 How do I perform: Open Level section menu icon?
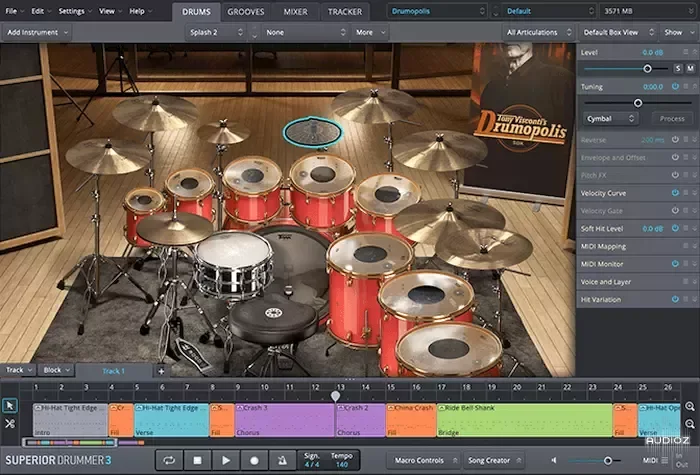[686, 52]
